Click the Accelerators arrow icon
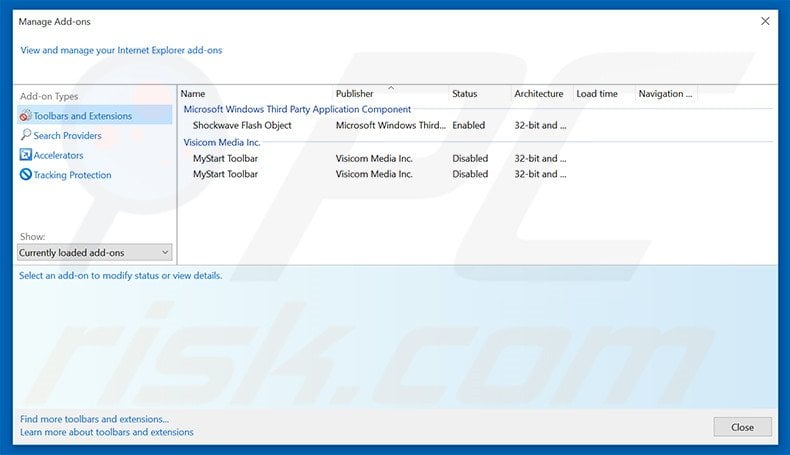The height and width of the screenshot is (455, 790). (25, 155)
